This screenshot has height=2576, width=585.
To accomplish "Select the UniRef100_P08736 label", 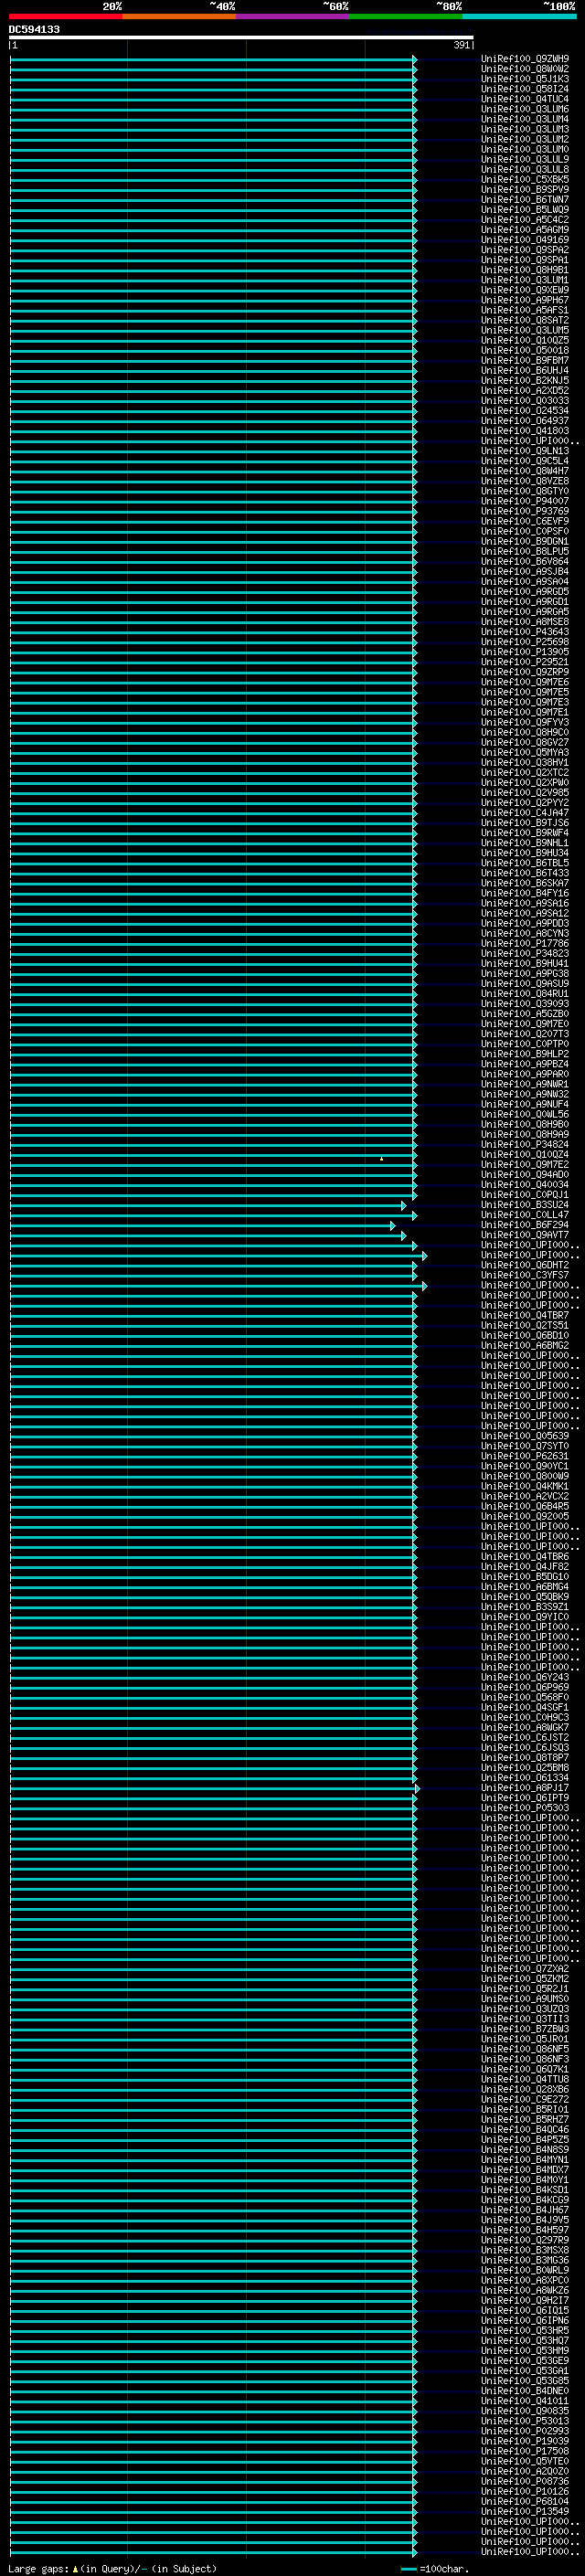I will click(525, 2481).
